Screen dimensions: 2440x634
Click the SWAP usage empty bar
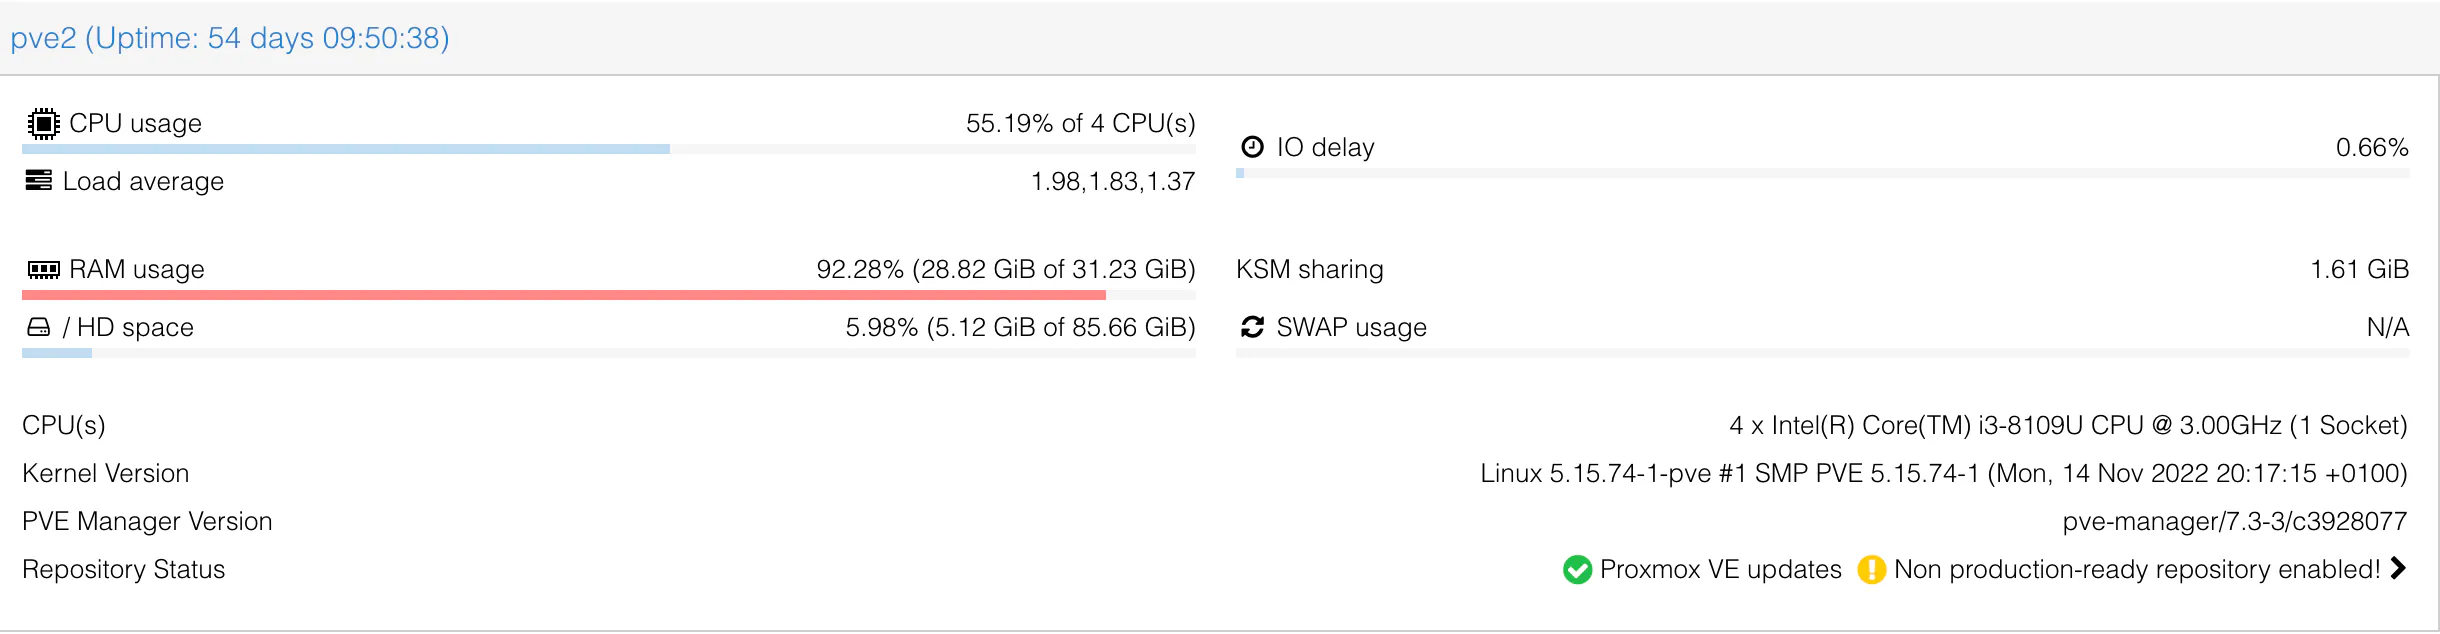click(x=1822, y=353)
